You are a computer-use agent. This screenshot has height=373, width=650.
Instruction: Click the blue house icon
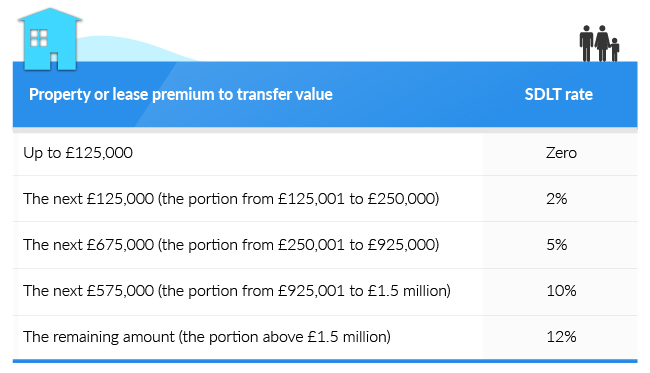pyautogui.click(x=50, y=39)
